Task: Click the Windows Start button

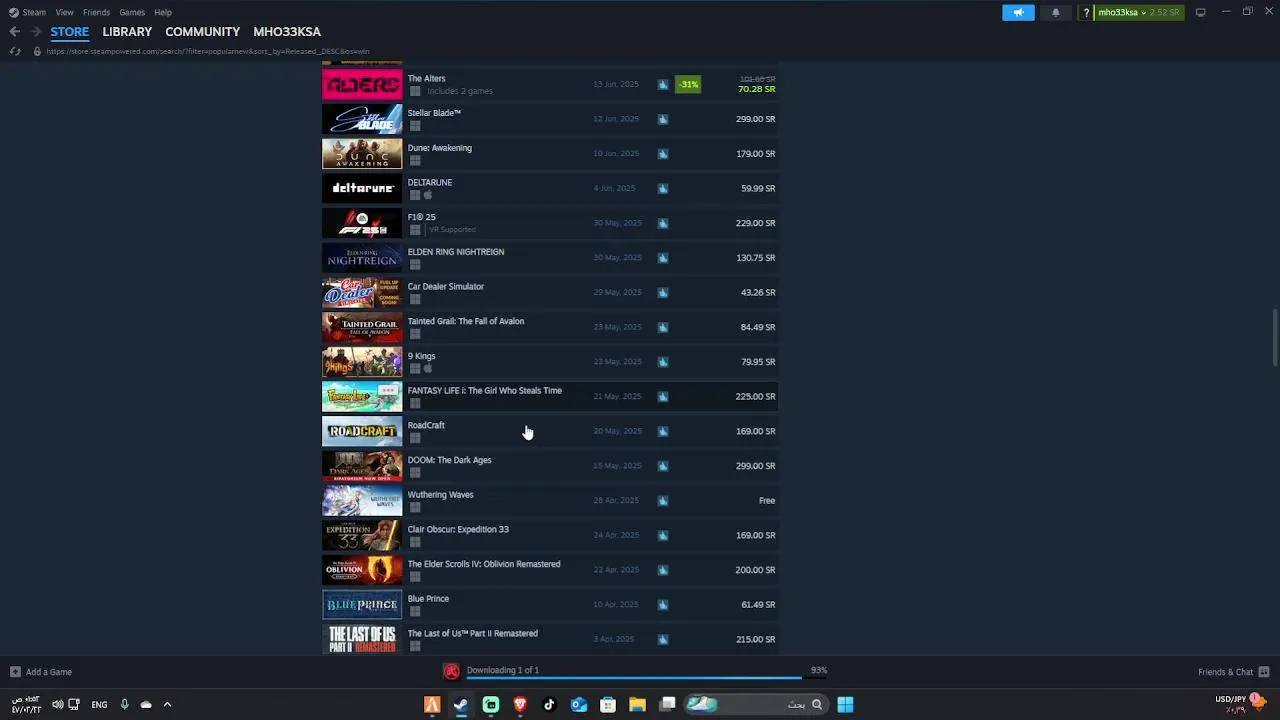Action: [x=845, y=704]
